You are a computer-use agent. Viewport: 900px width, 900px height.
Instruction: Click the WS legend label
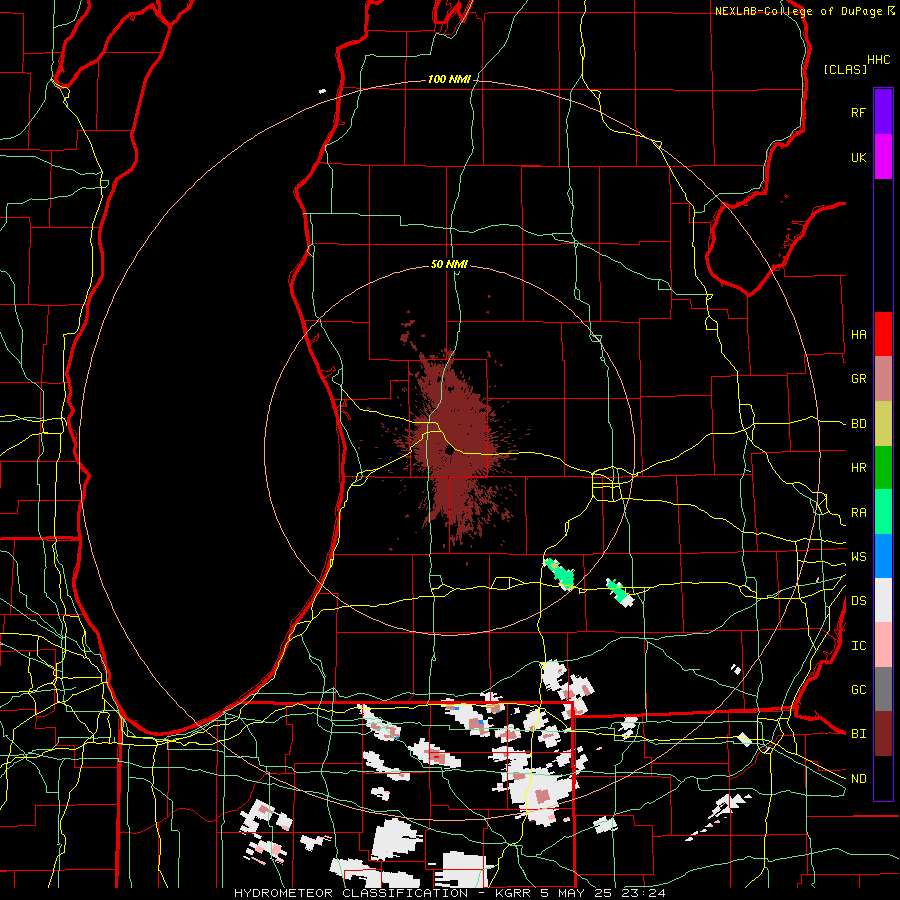858,556
